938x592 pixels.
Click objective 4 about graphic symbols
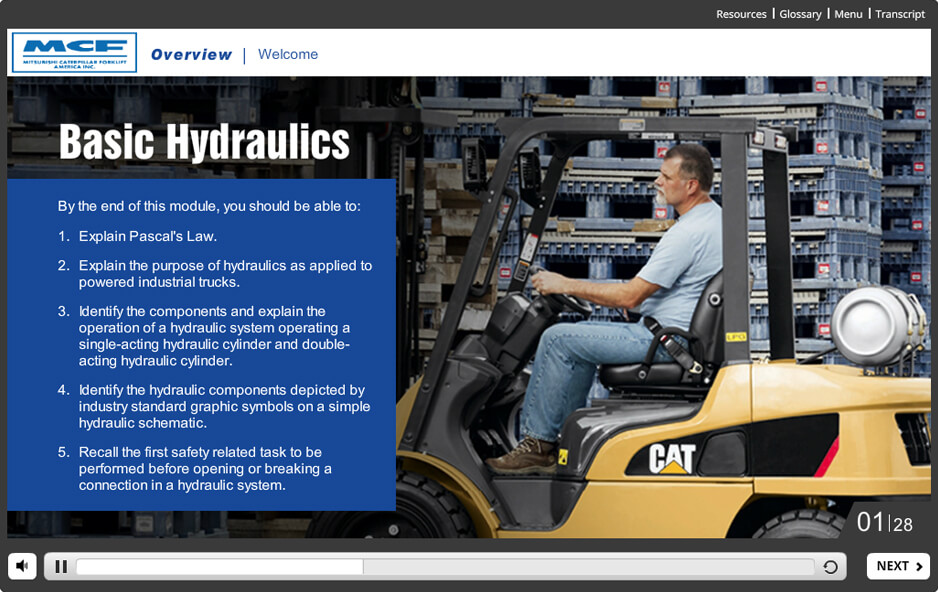click(x=224, y=406)
